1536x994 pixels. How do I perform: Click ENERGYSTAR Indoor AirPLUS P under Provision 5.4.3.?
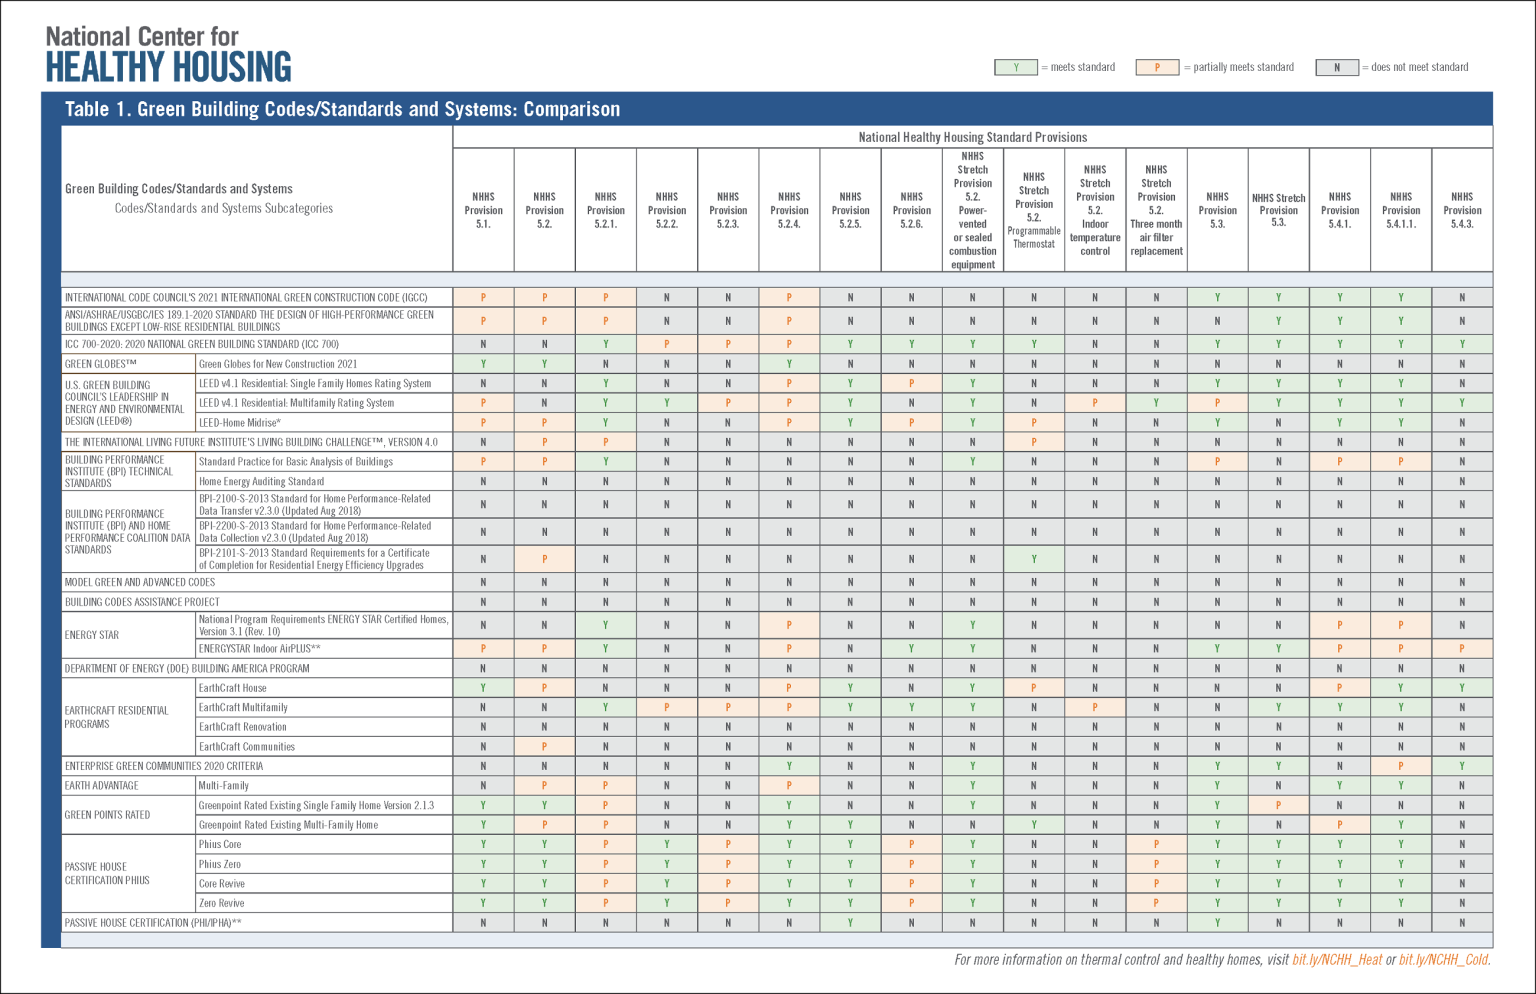click(x=1462, y=649)
